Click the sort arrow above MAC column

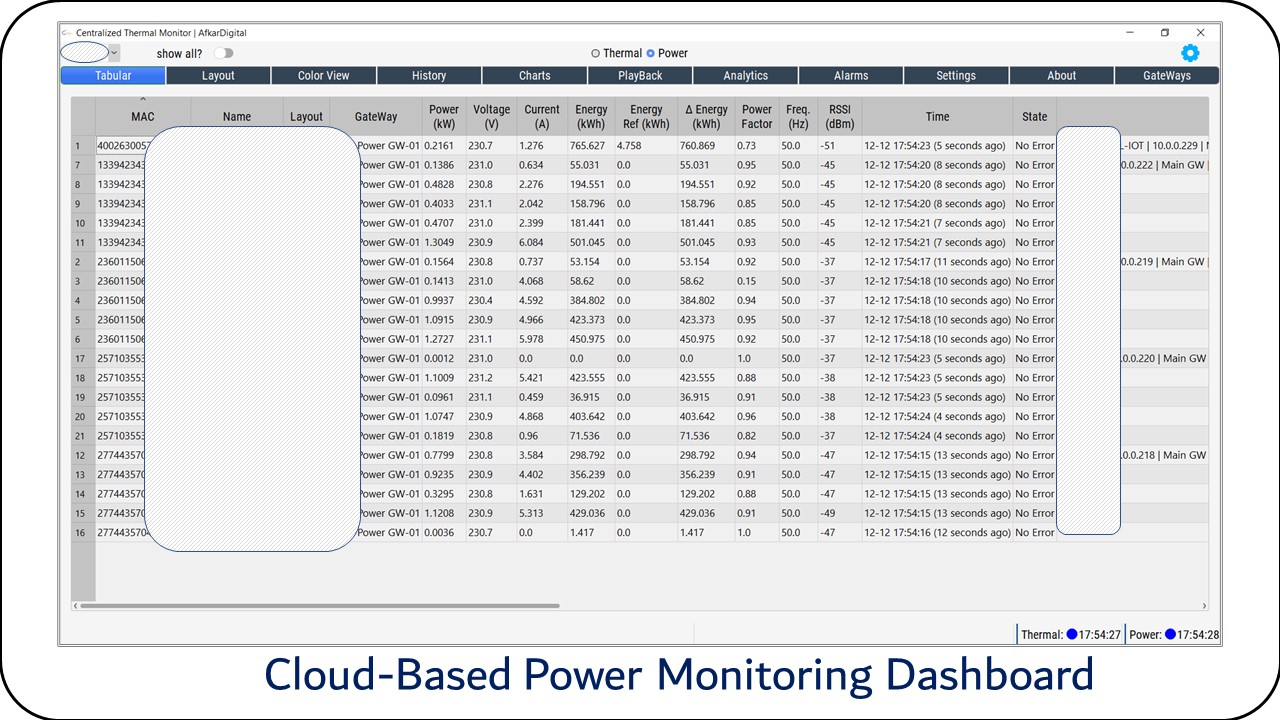[x=143, y=100]
